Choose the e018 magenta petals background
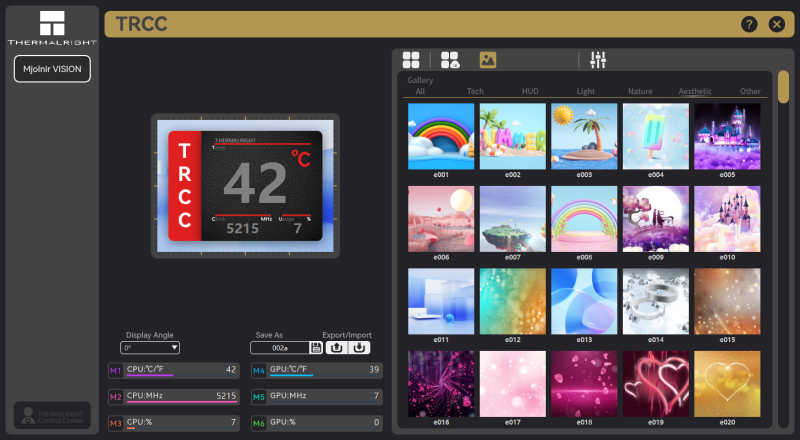The width and height of the screenshot is (800, 440). tap(584, 384)
